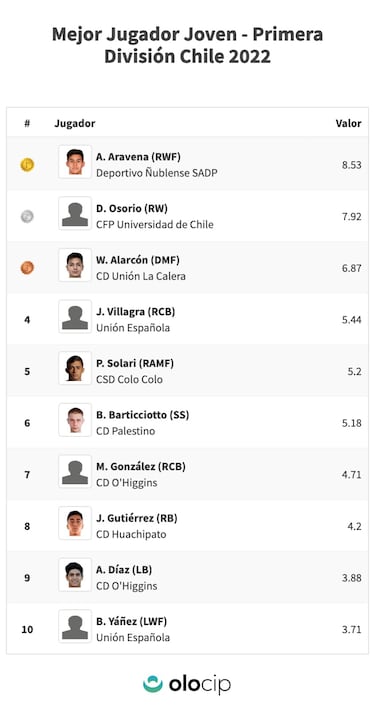Screen dimensions: 375x709
Task: Click the gold first-place medal icon
Action: [27, 165]
